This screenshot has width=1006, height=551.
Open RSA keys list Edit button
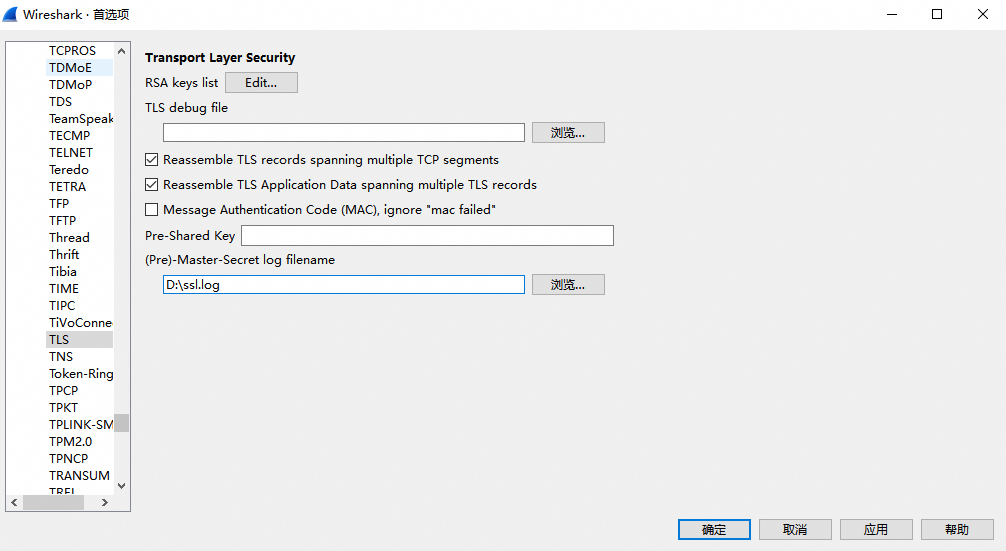click(x=261, y=83)
